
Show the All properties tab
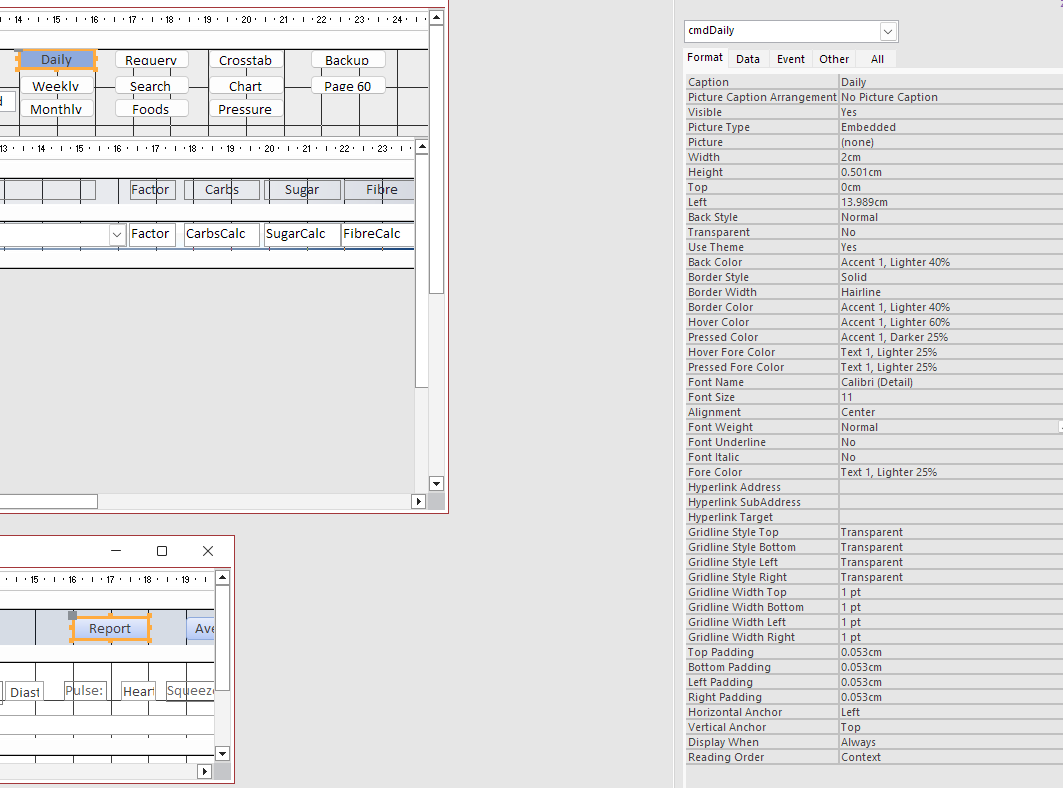[x=877, y=59]
